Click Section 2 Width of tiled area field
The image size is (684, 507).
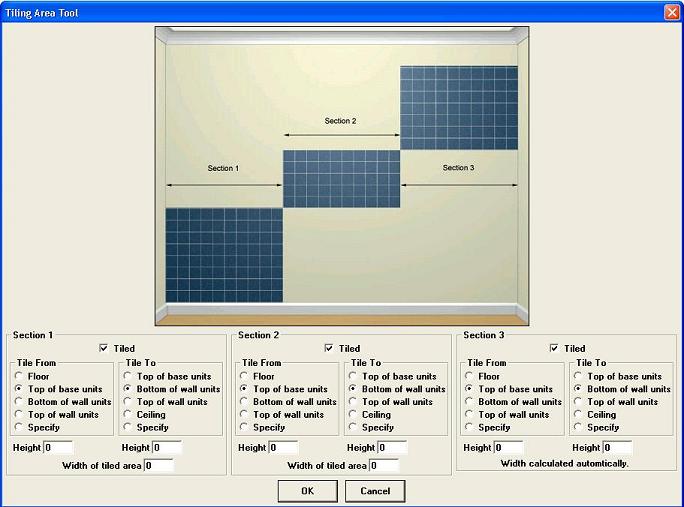(x=384, y=466)
